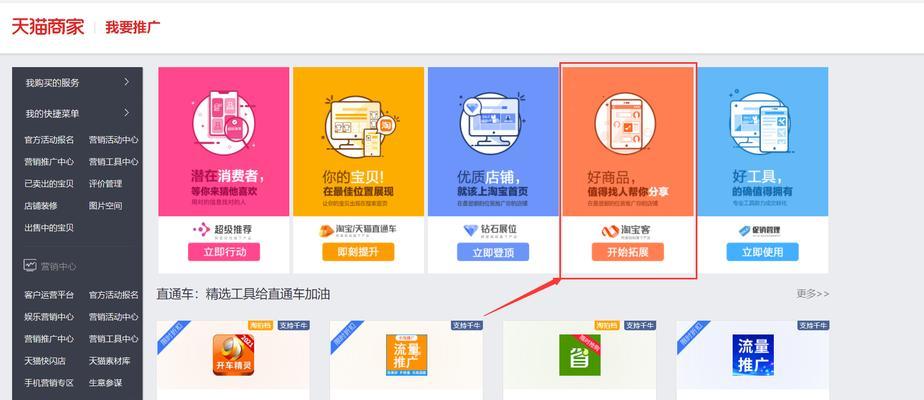Open the 更多>> link
The height and width of the screenshot is (400, 924).
pos(813,293)
